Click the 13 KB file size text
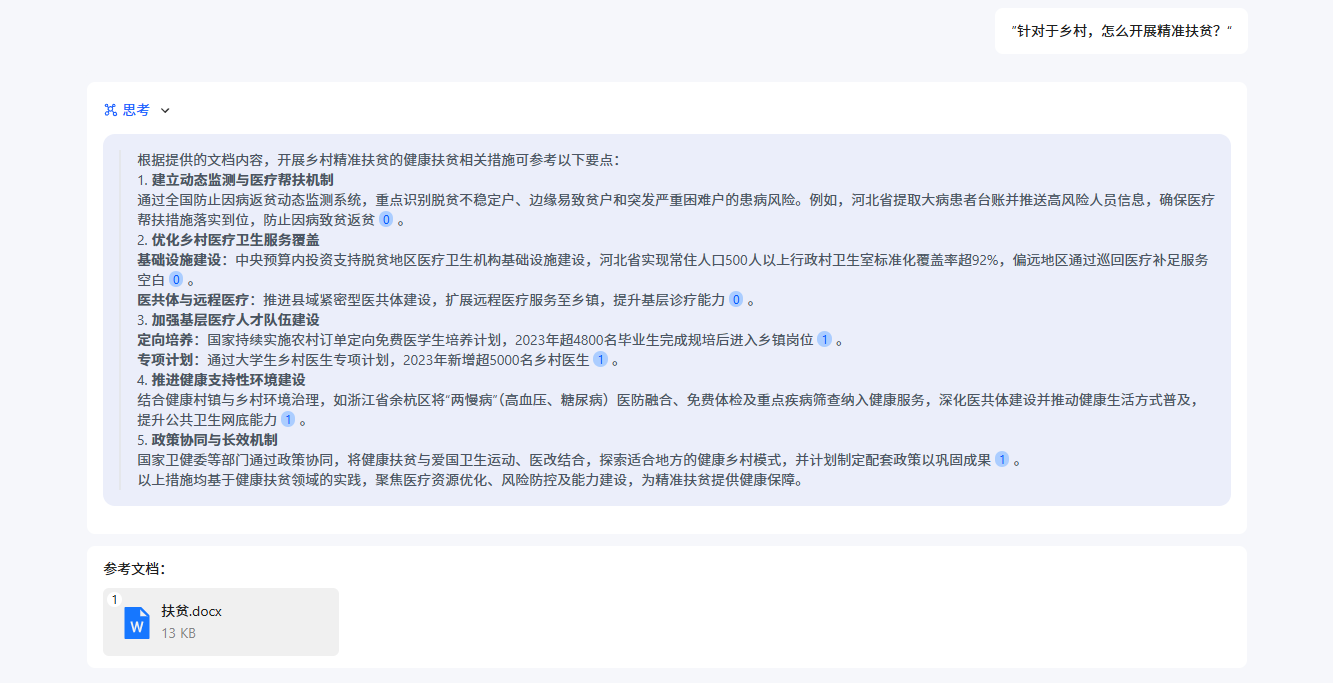 click(179, 633)
